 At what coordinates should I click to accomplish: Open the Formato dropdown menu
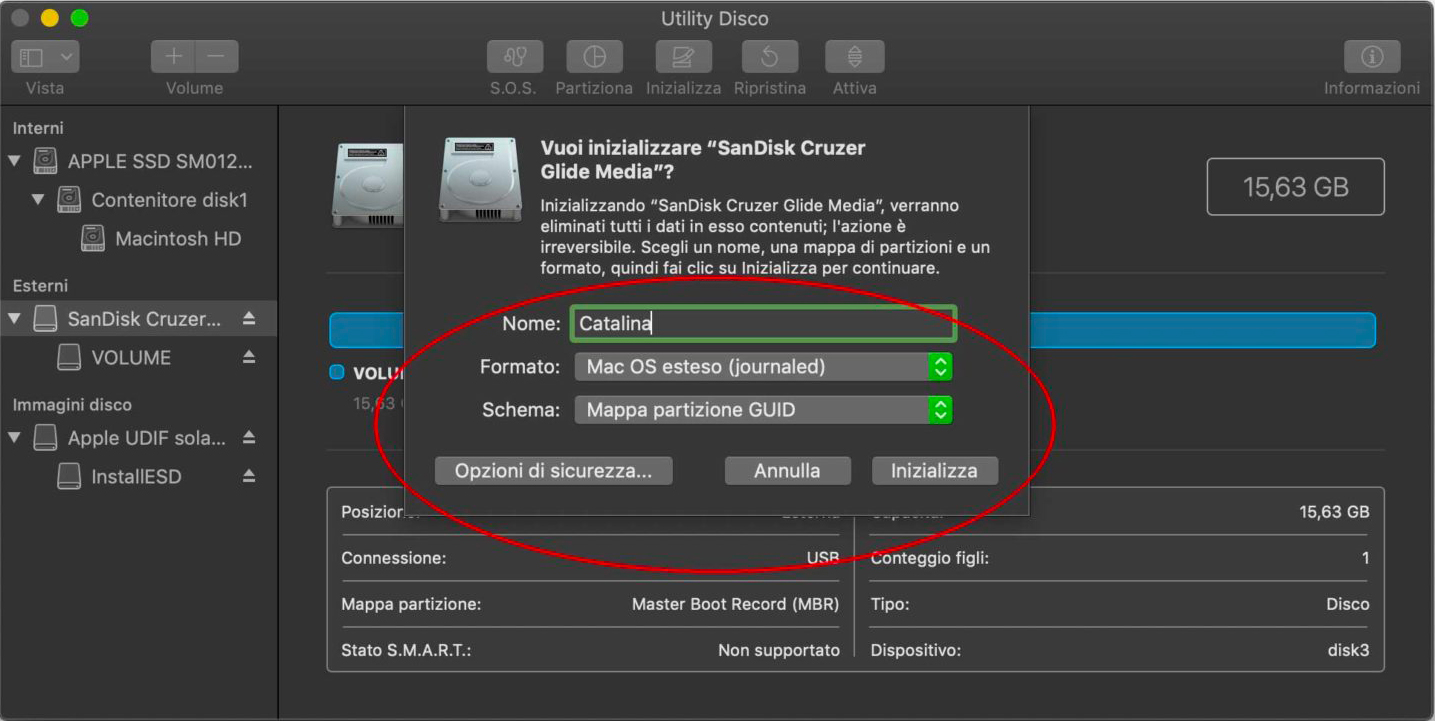(763, 367)
